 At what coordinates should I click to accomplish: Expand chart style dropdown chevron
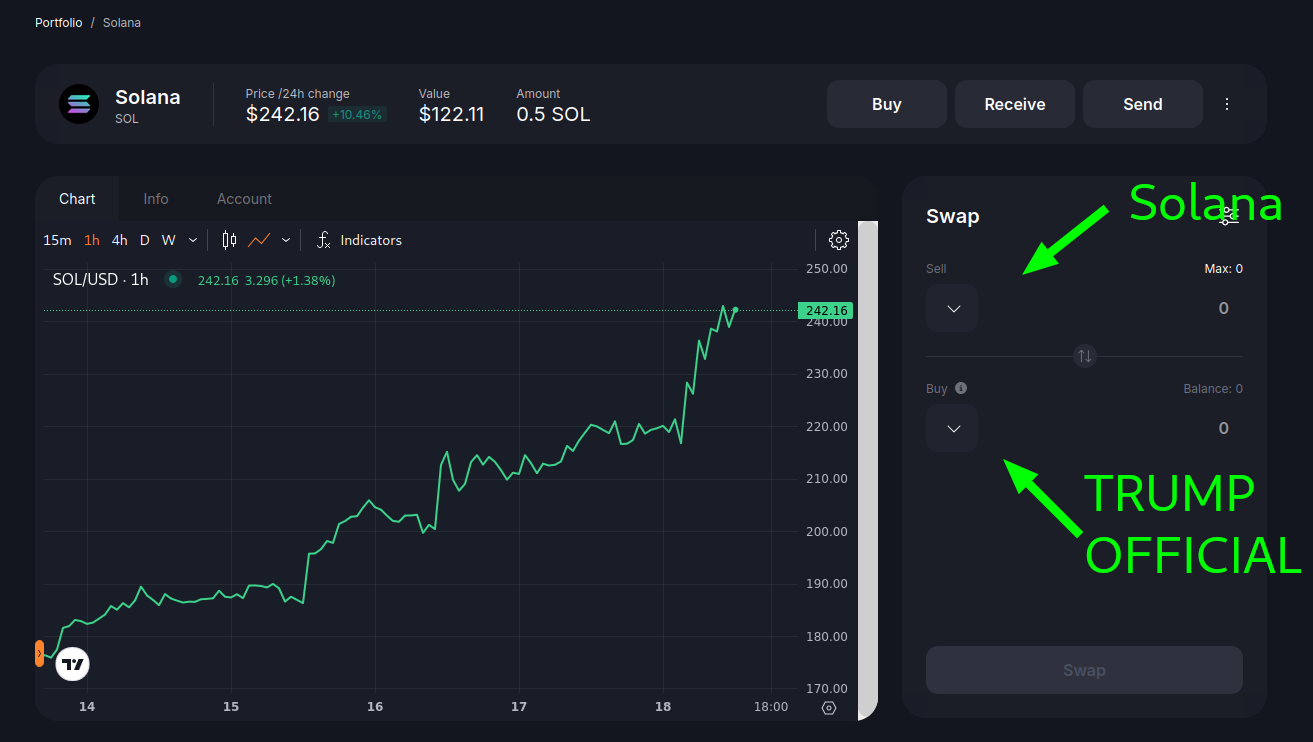(x=286, y=240)
